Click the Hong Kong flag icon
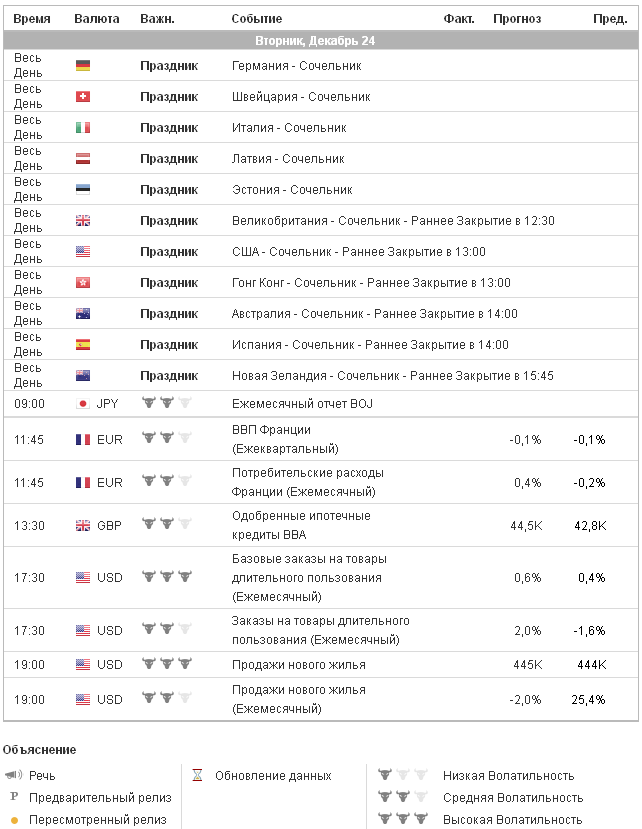Viewport: 642px width, 829px height. coord(83,283)
